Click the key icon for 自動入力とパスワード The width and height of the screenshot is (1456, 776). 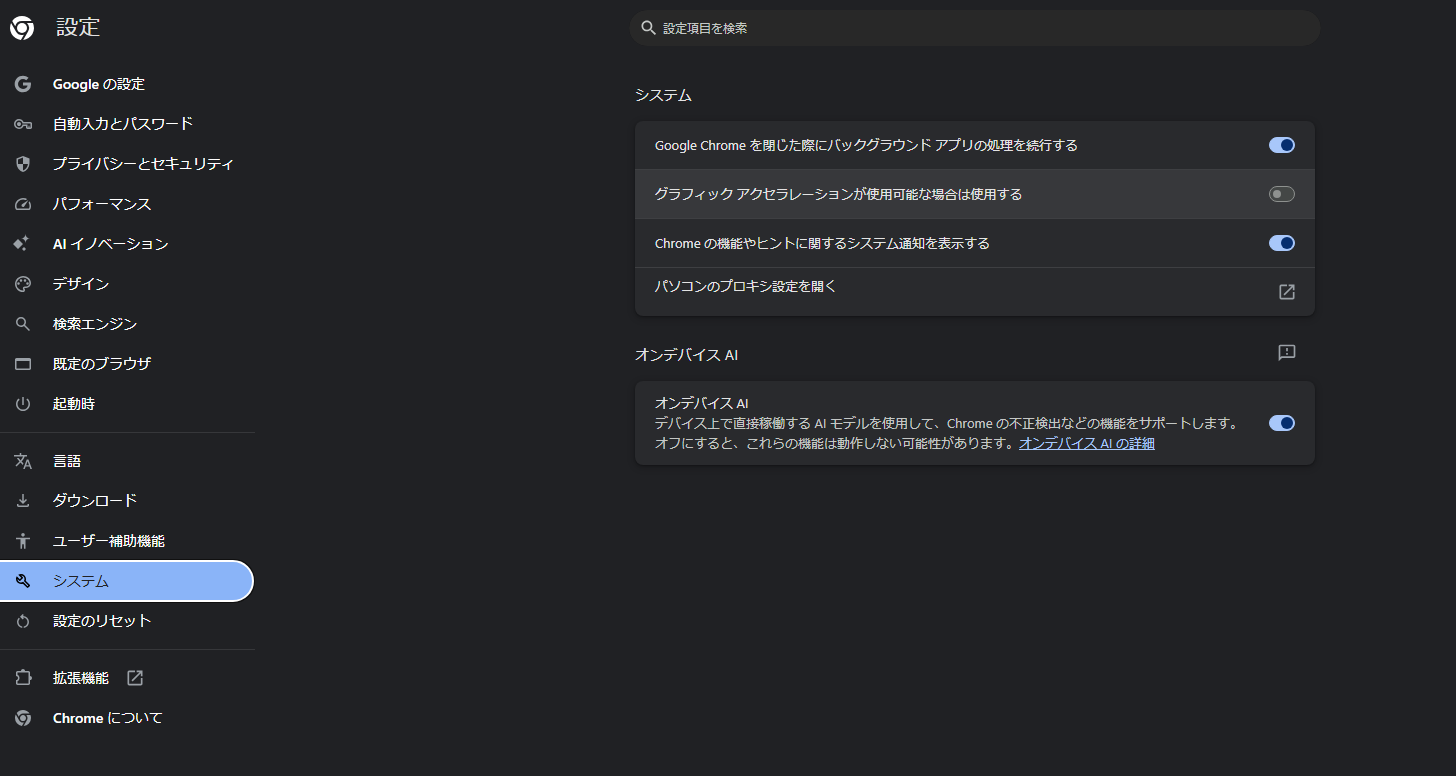[x=23, y=124]
